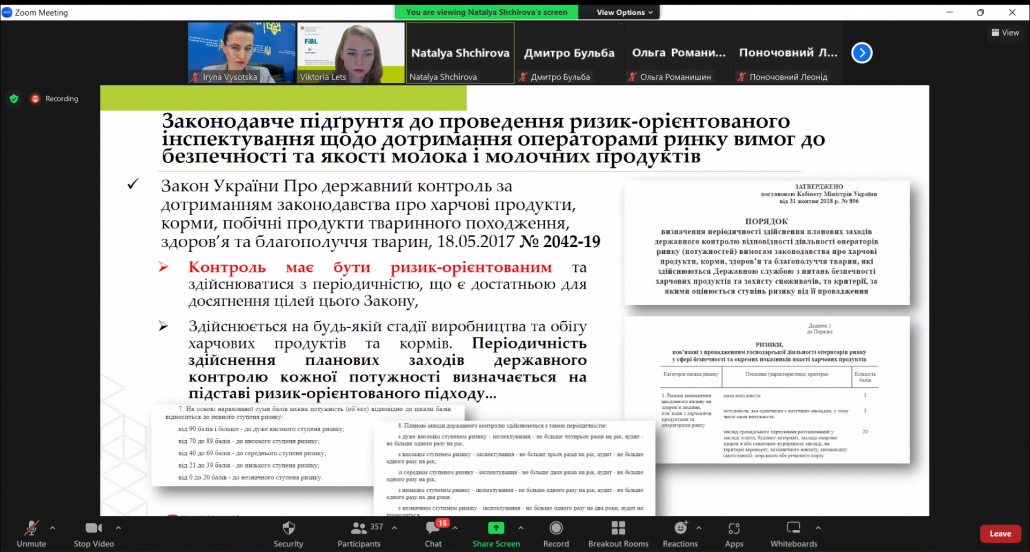Screen dimensions: 1030x552
Task: Open Breakout Rooms
Action: point(618,532)
